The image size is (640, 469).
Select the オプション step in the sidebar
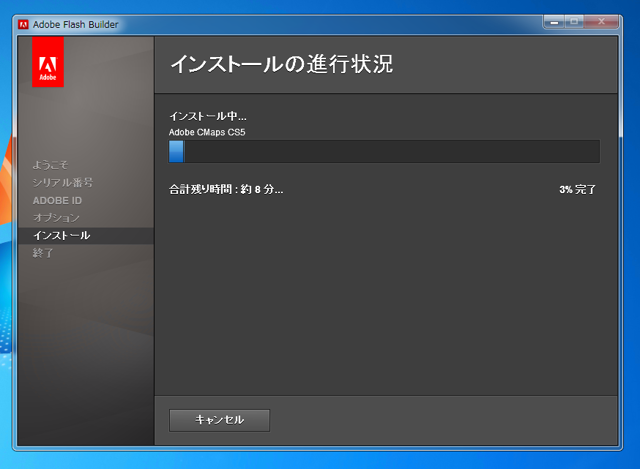[56, 218]
